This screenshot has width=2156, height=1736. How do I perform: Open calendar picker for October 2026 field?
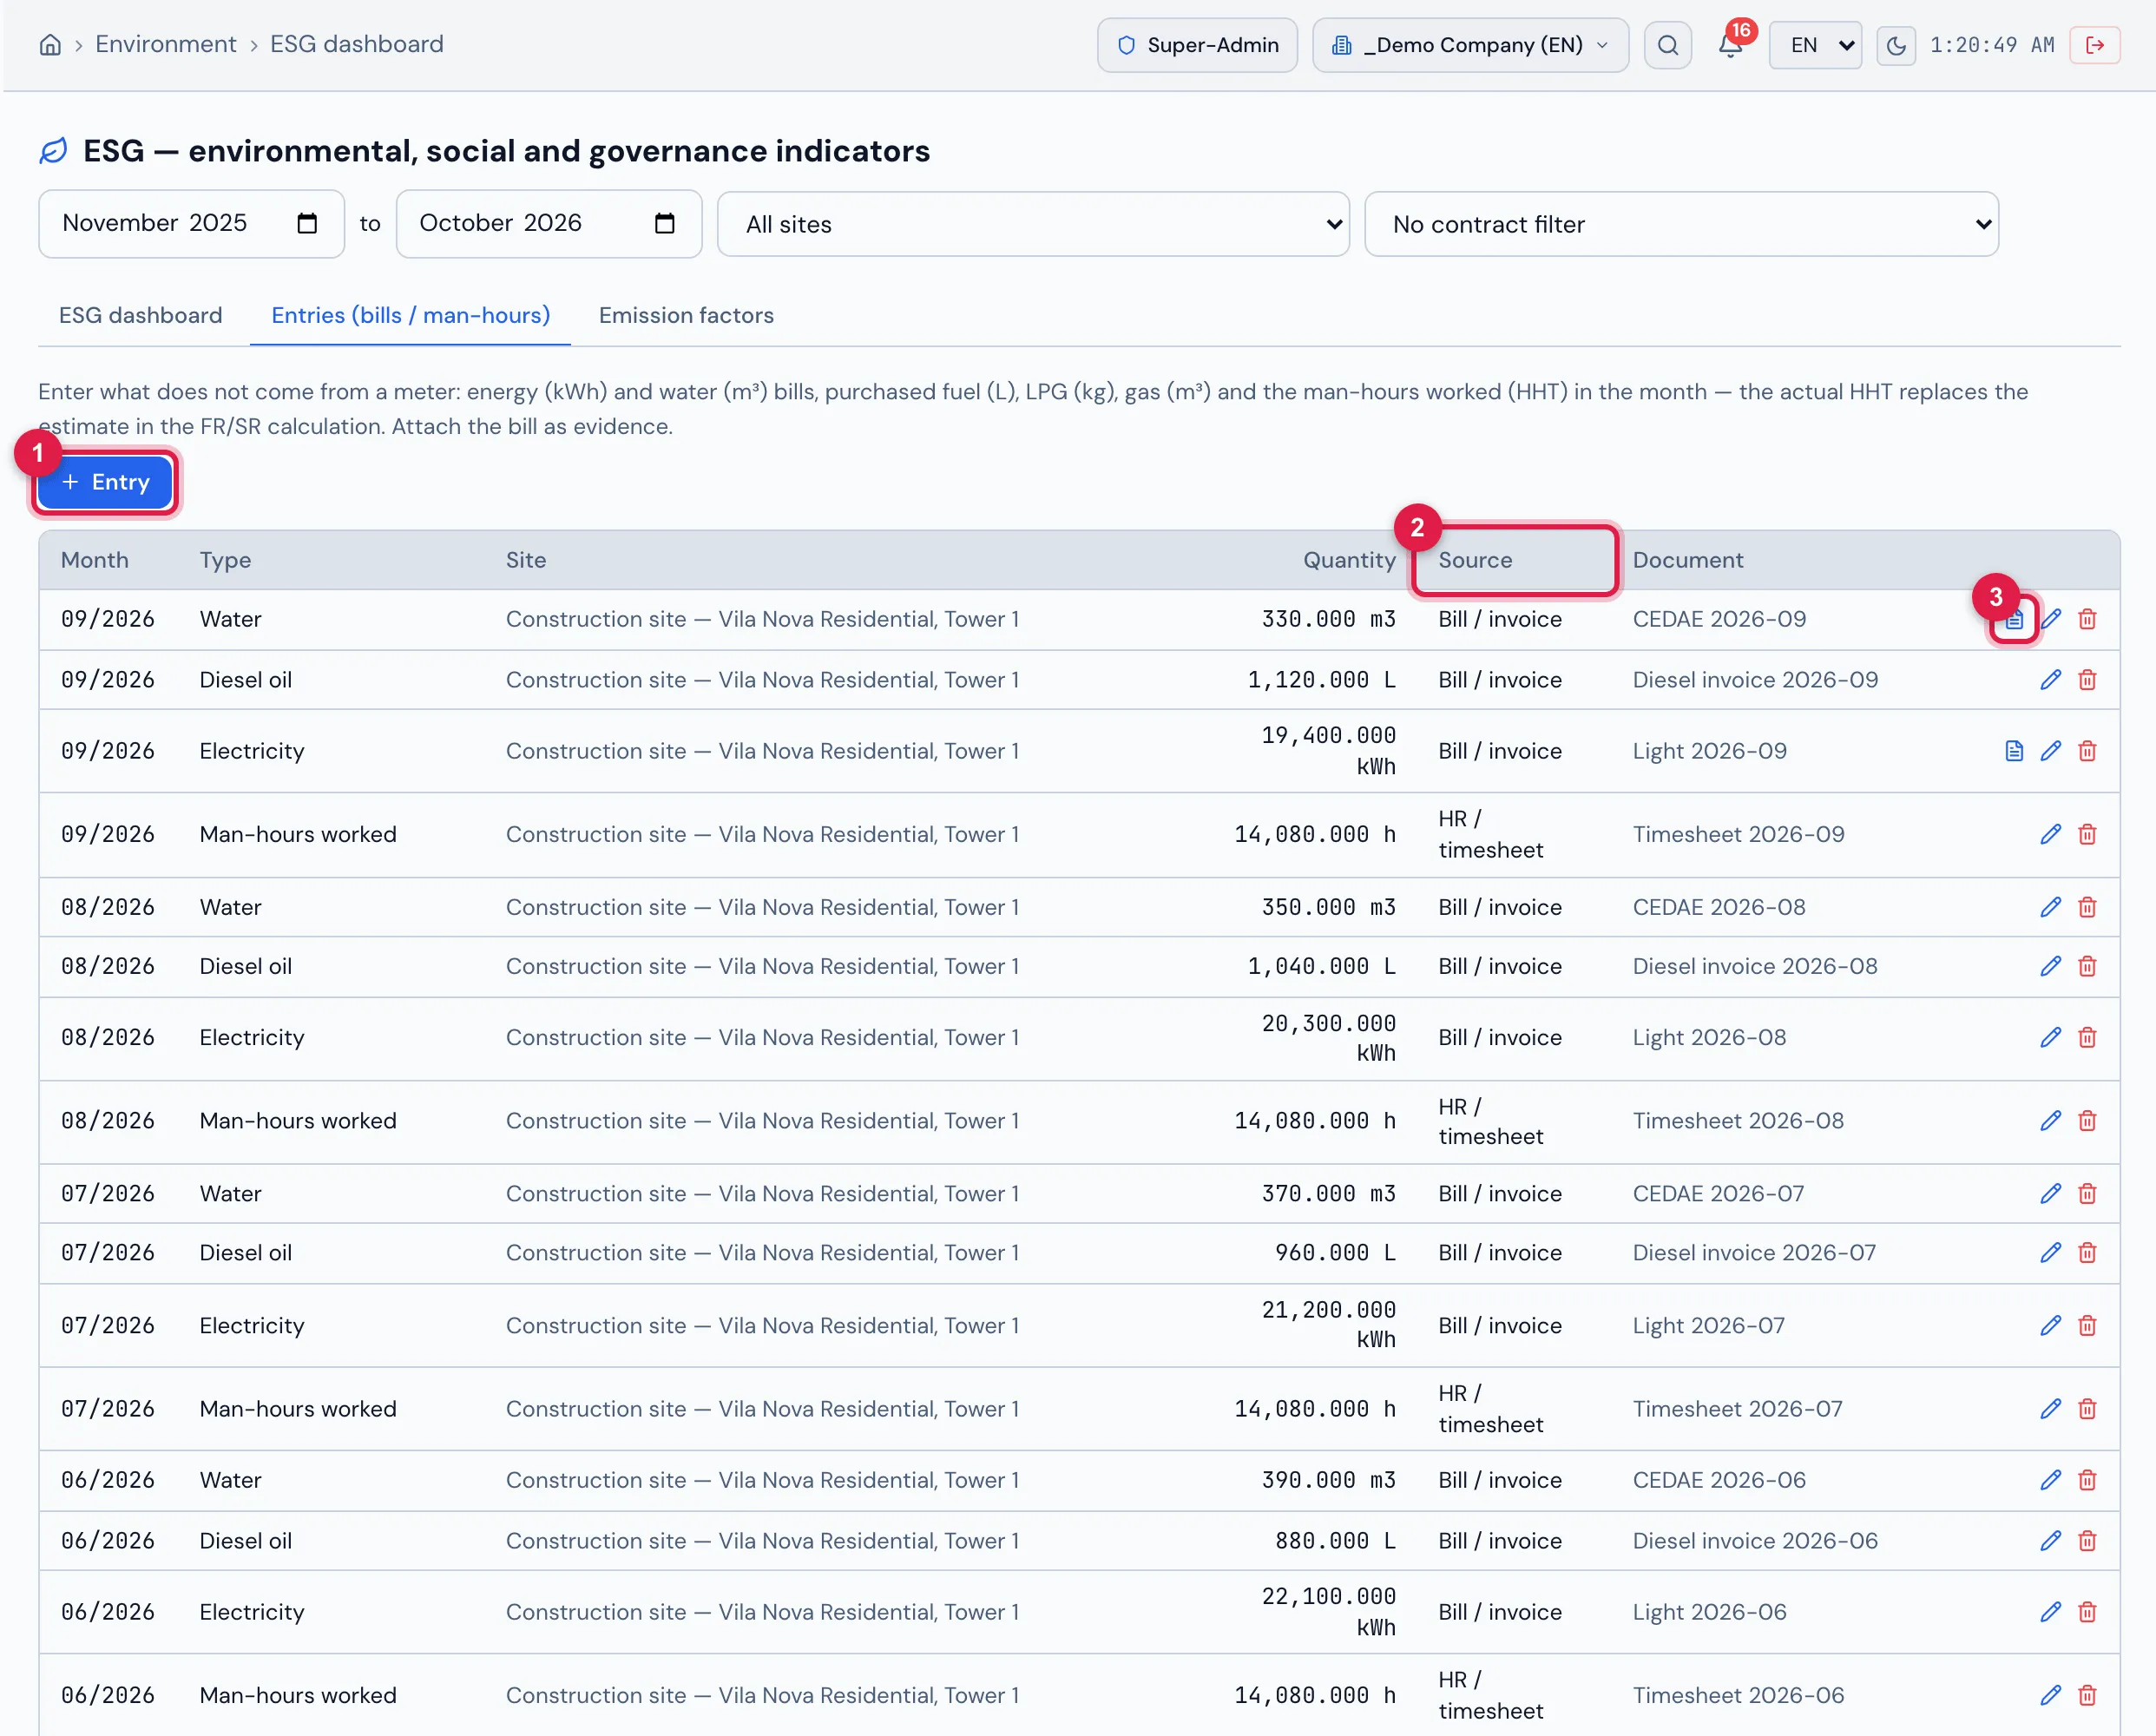coord(664,223)
